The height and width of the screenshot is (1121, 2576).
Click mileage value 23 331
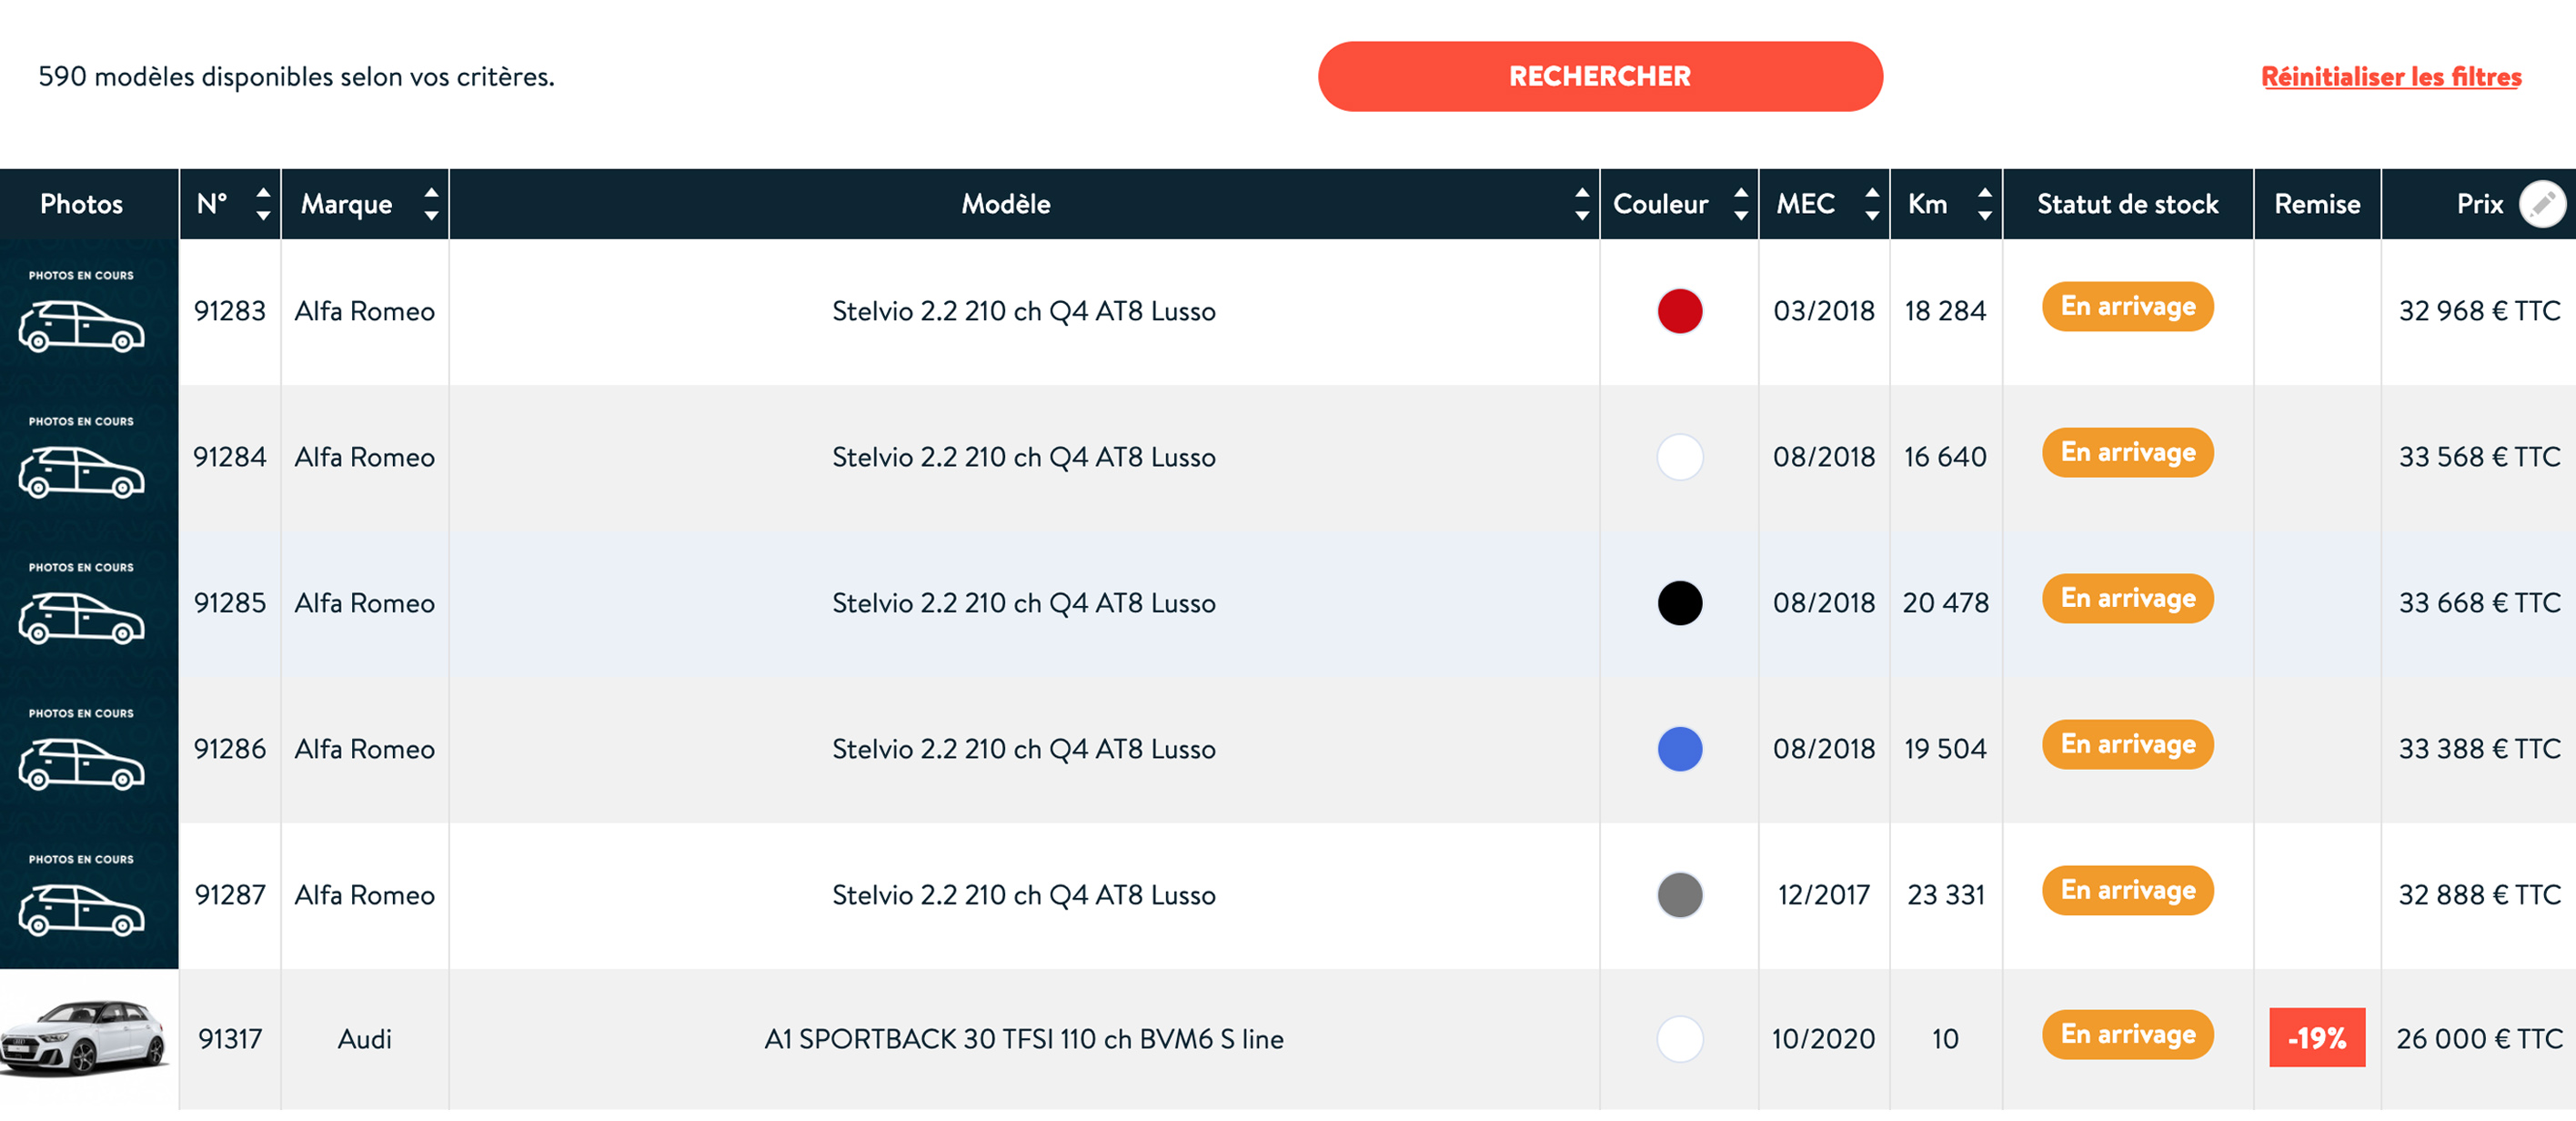point(1944,895)
